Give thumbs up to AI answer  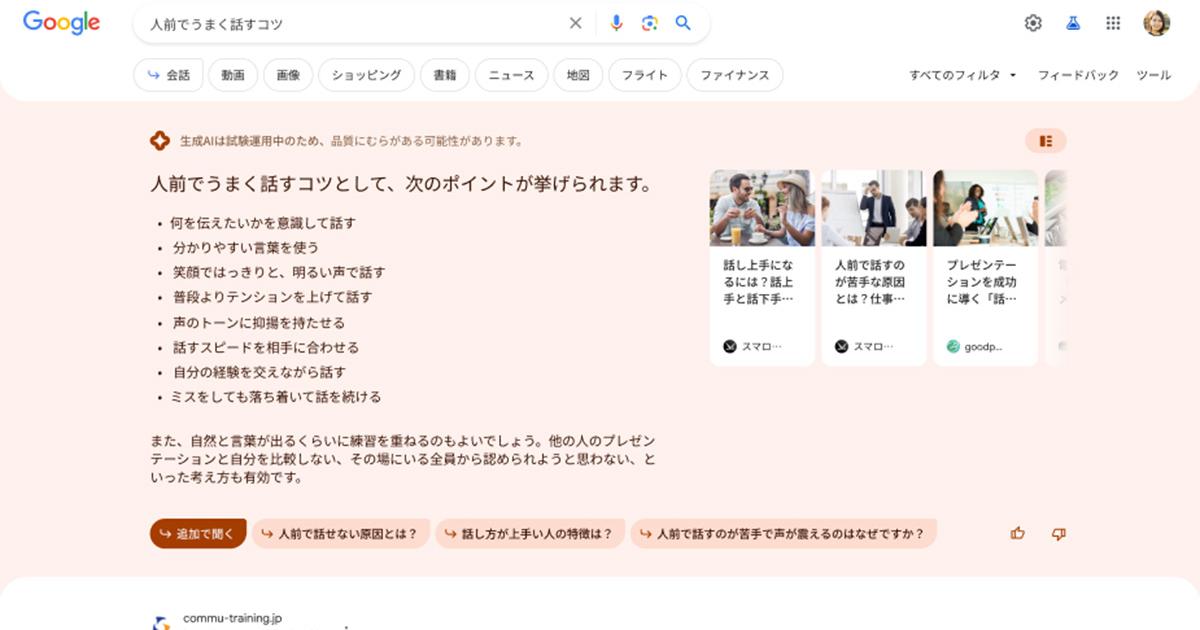point(1018,533)
